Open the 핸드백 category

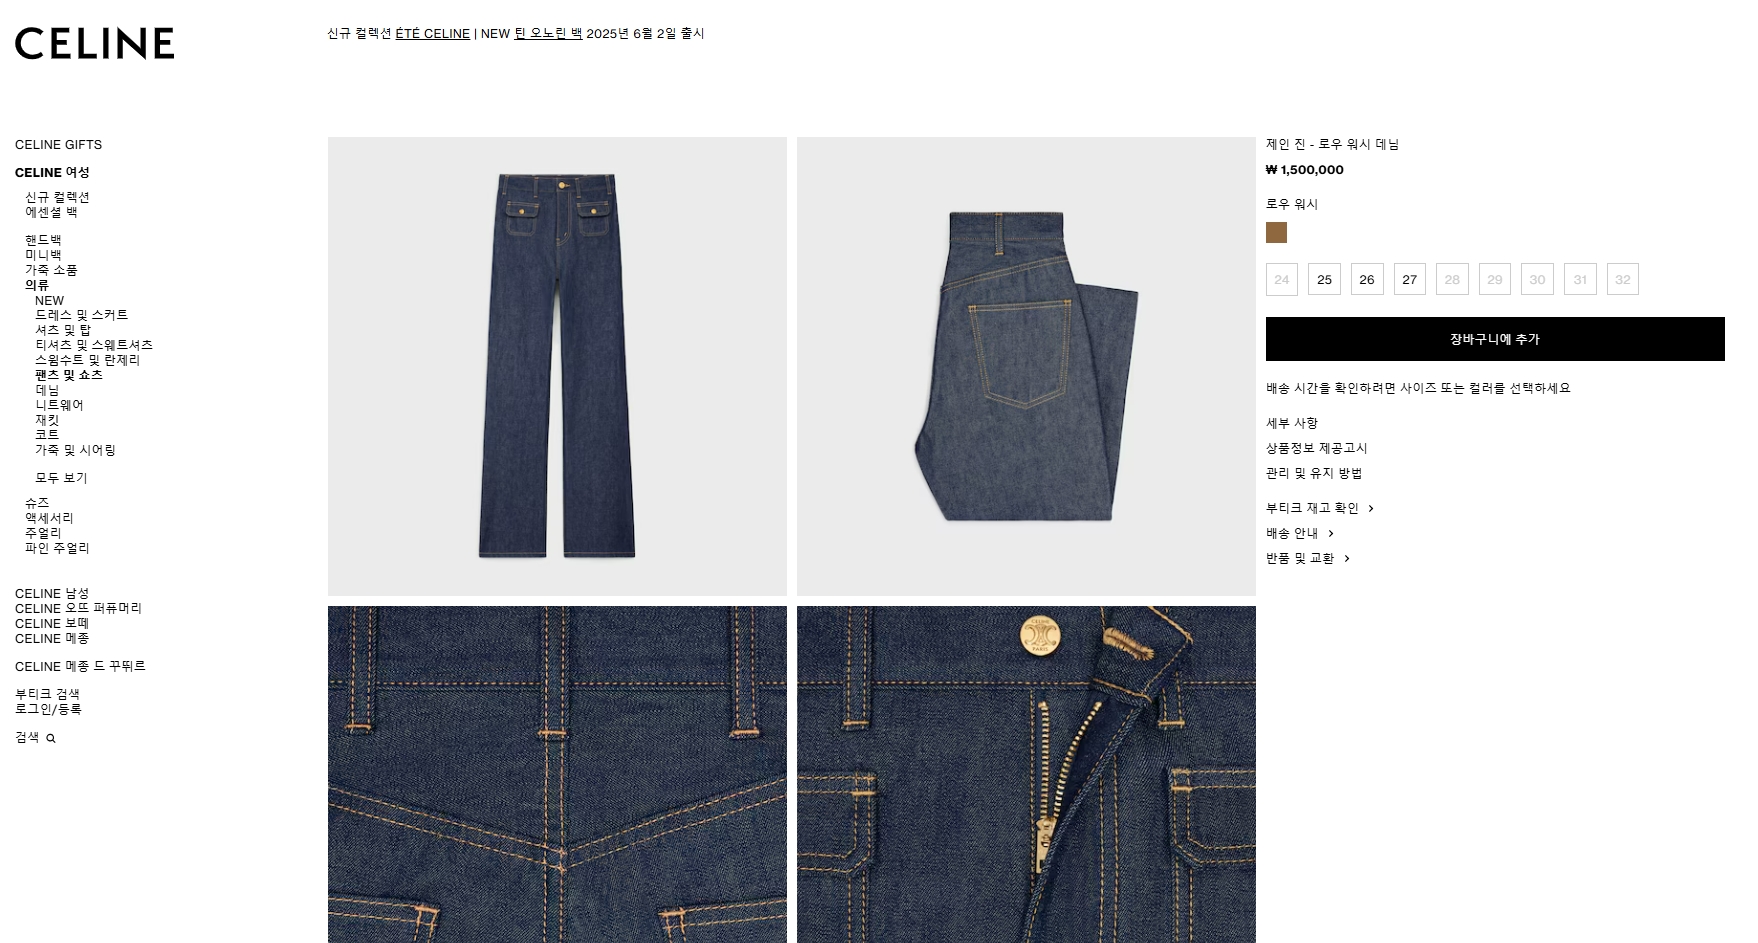(x=43, y=240)
